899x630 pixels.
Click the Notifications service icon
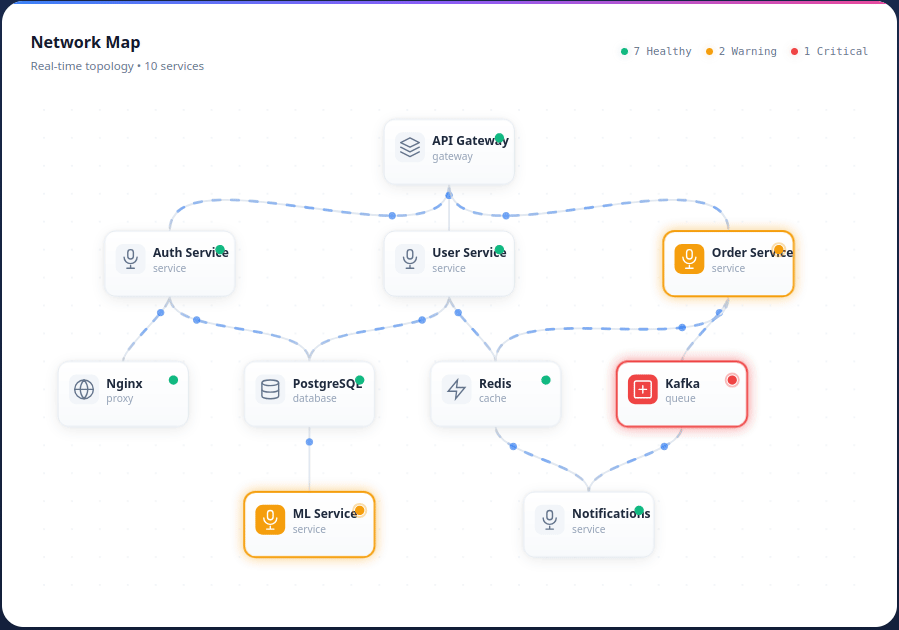click(x=549, y=519)
